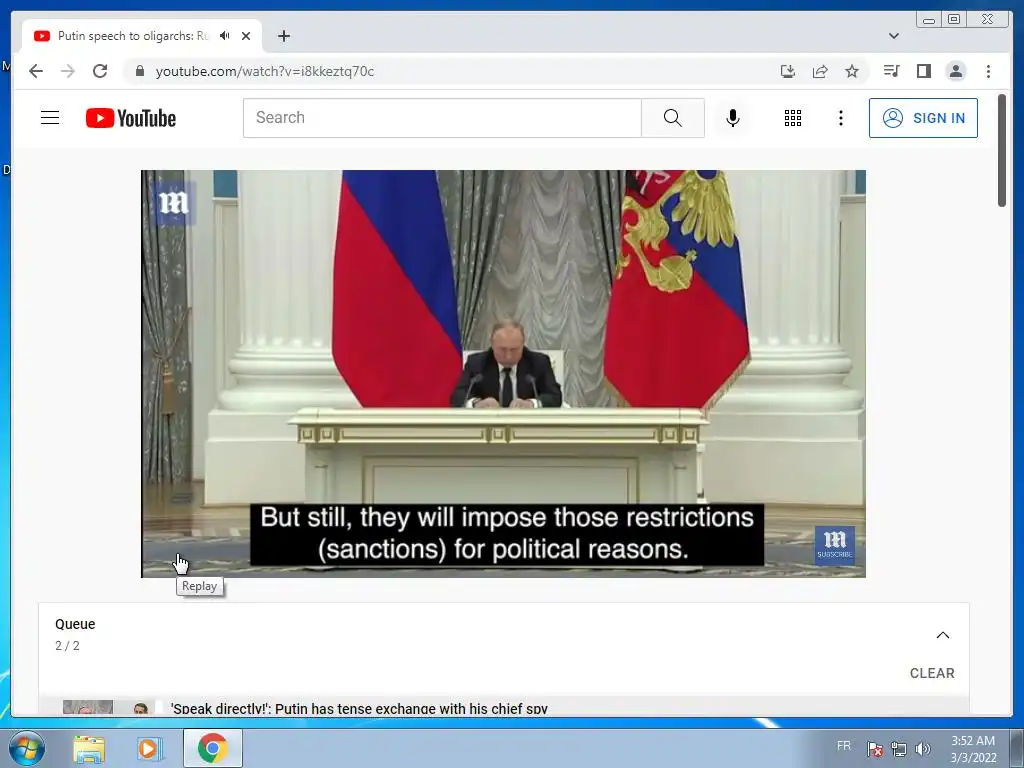This screenshot has height=768, width=1024.
Task: View site information padlock icon
Action: tap(139, 71)
